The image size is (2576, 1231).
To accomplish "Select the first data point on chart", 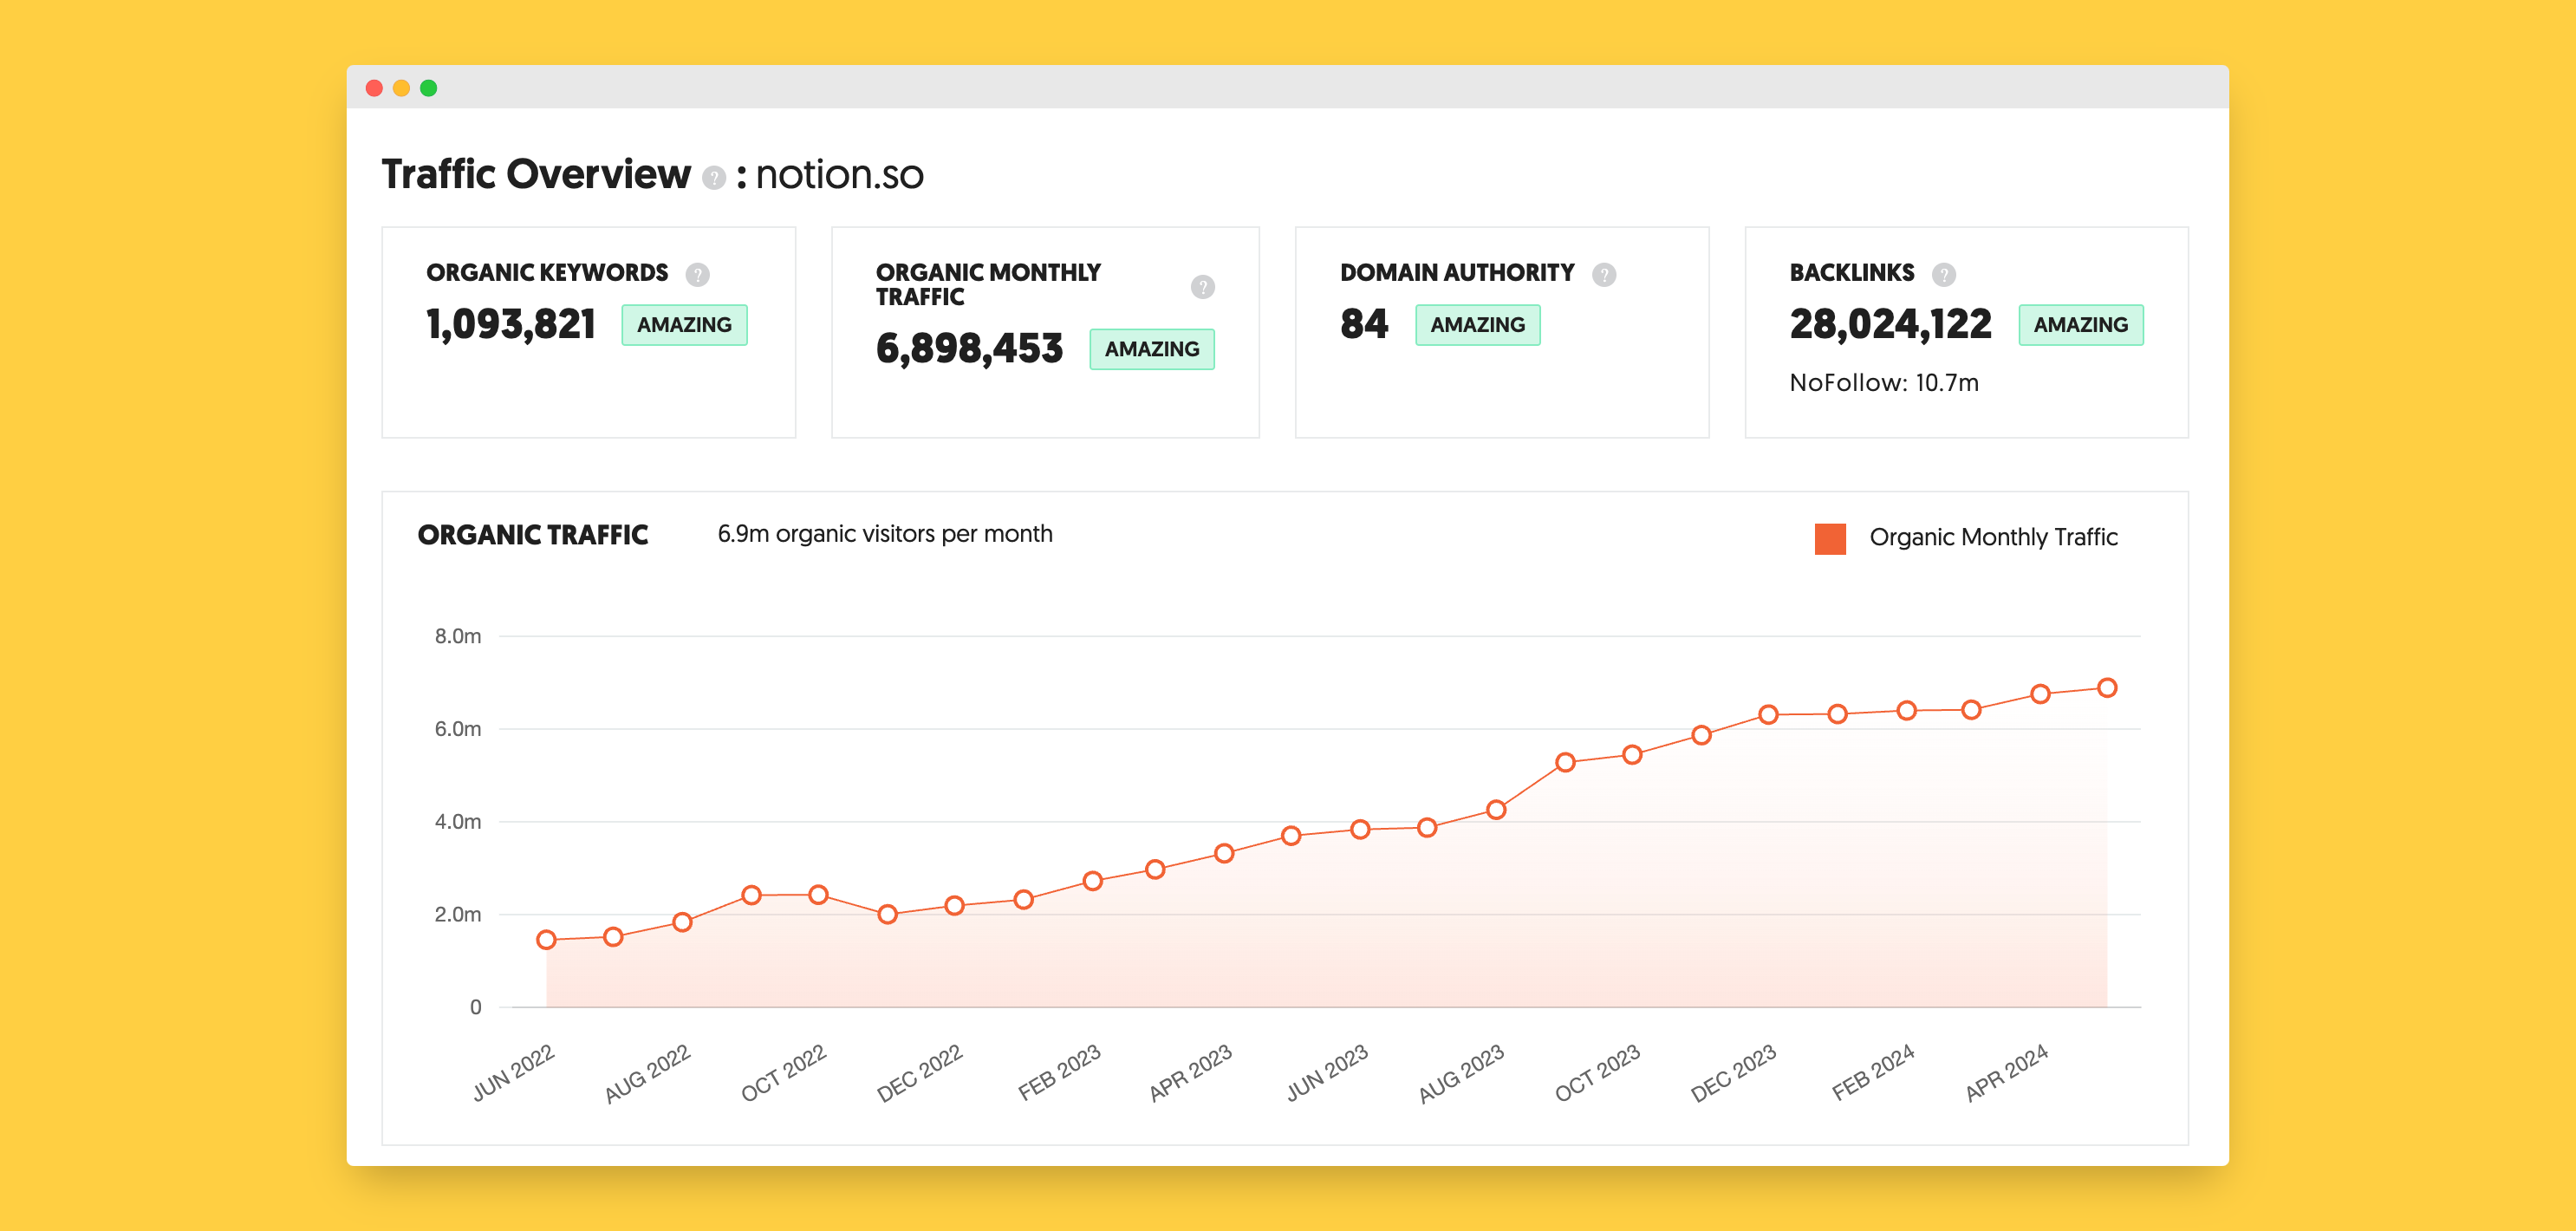I will click(546, 939).
